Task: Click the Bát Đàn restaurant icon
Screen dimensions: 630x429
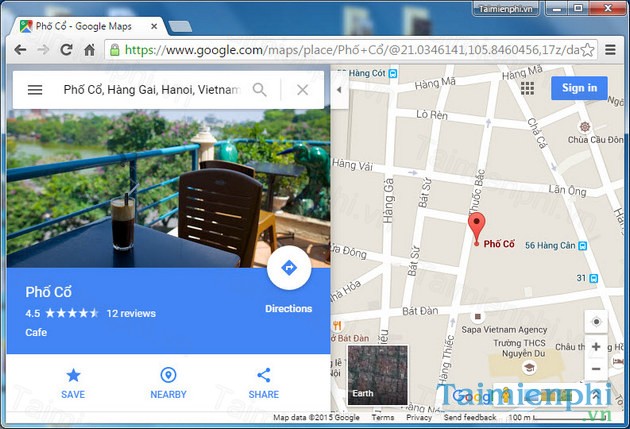Action: pyautogui.click(x=337, y=325)
